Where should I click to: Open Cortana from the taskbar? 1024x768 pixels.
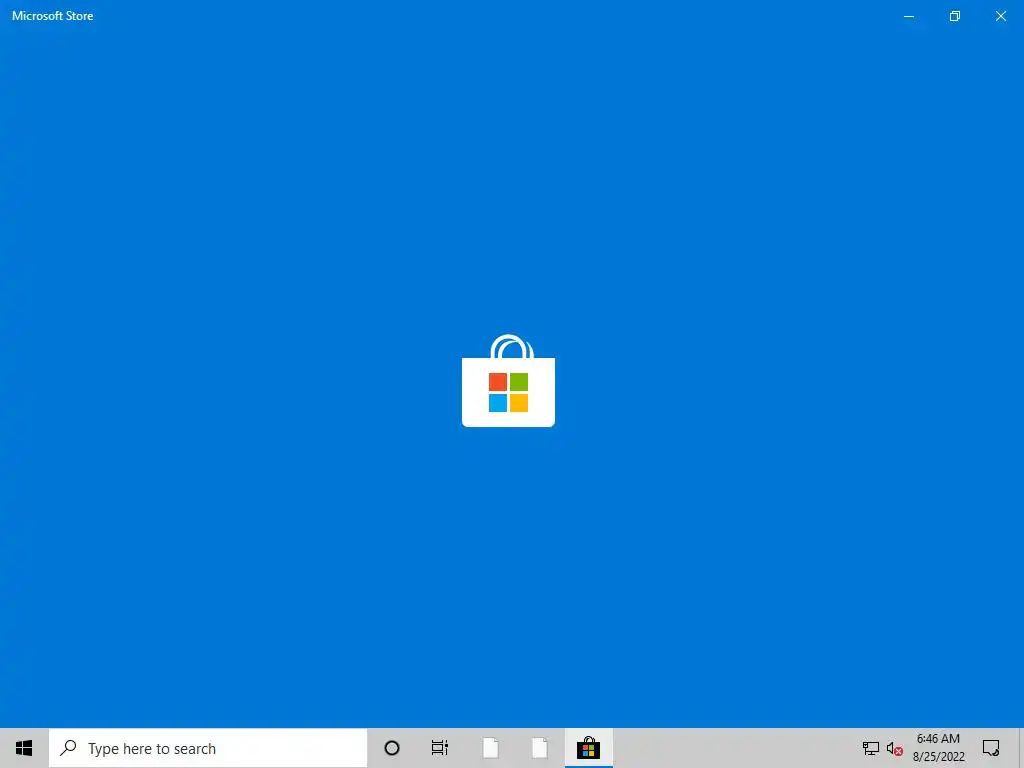[x=392, y=748]
